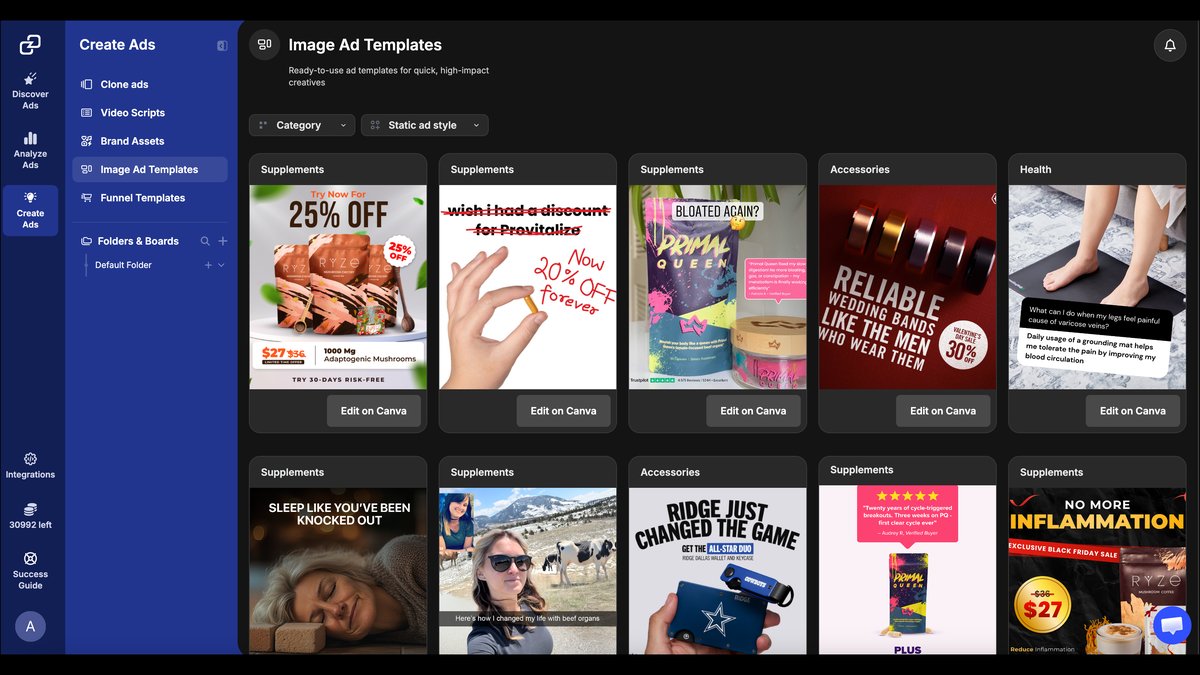
Task: Open Ridge Just Changed The Game thumbnail
Action: click(x=718, y=571)
